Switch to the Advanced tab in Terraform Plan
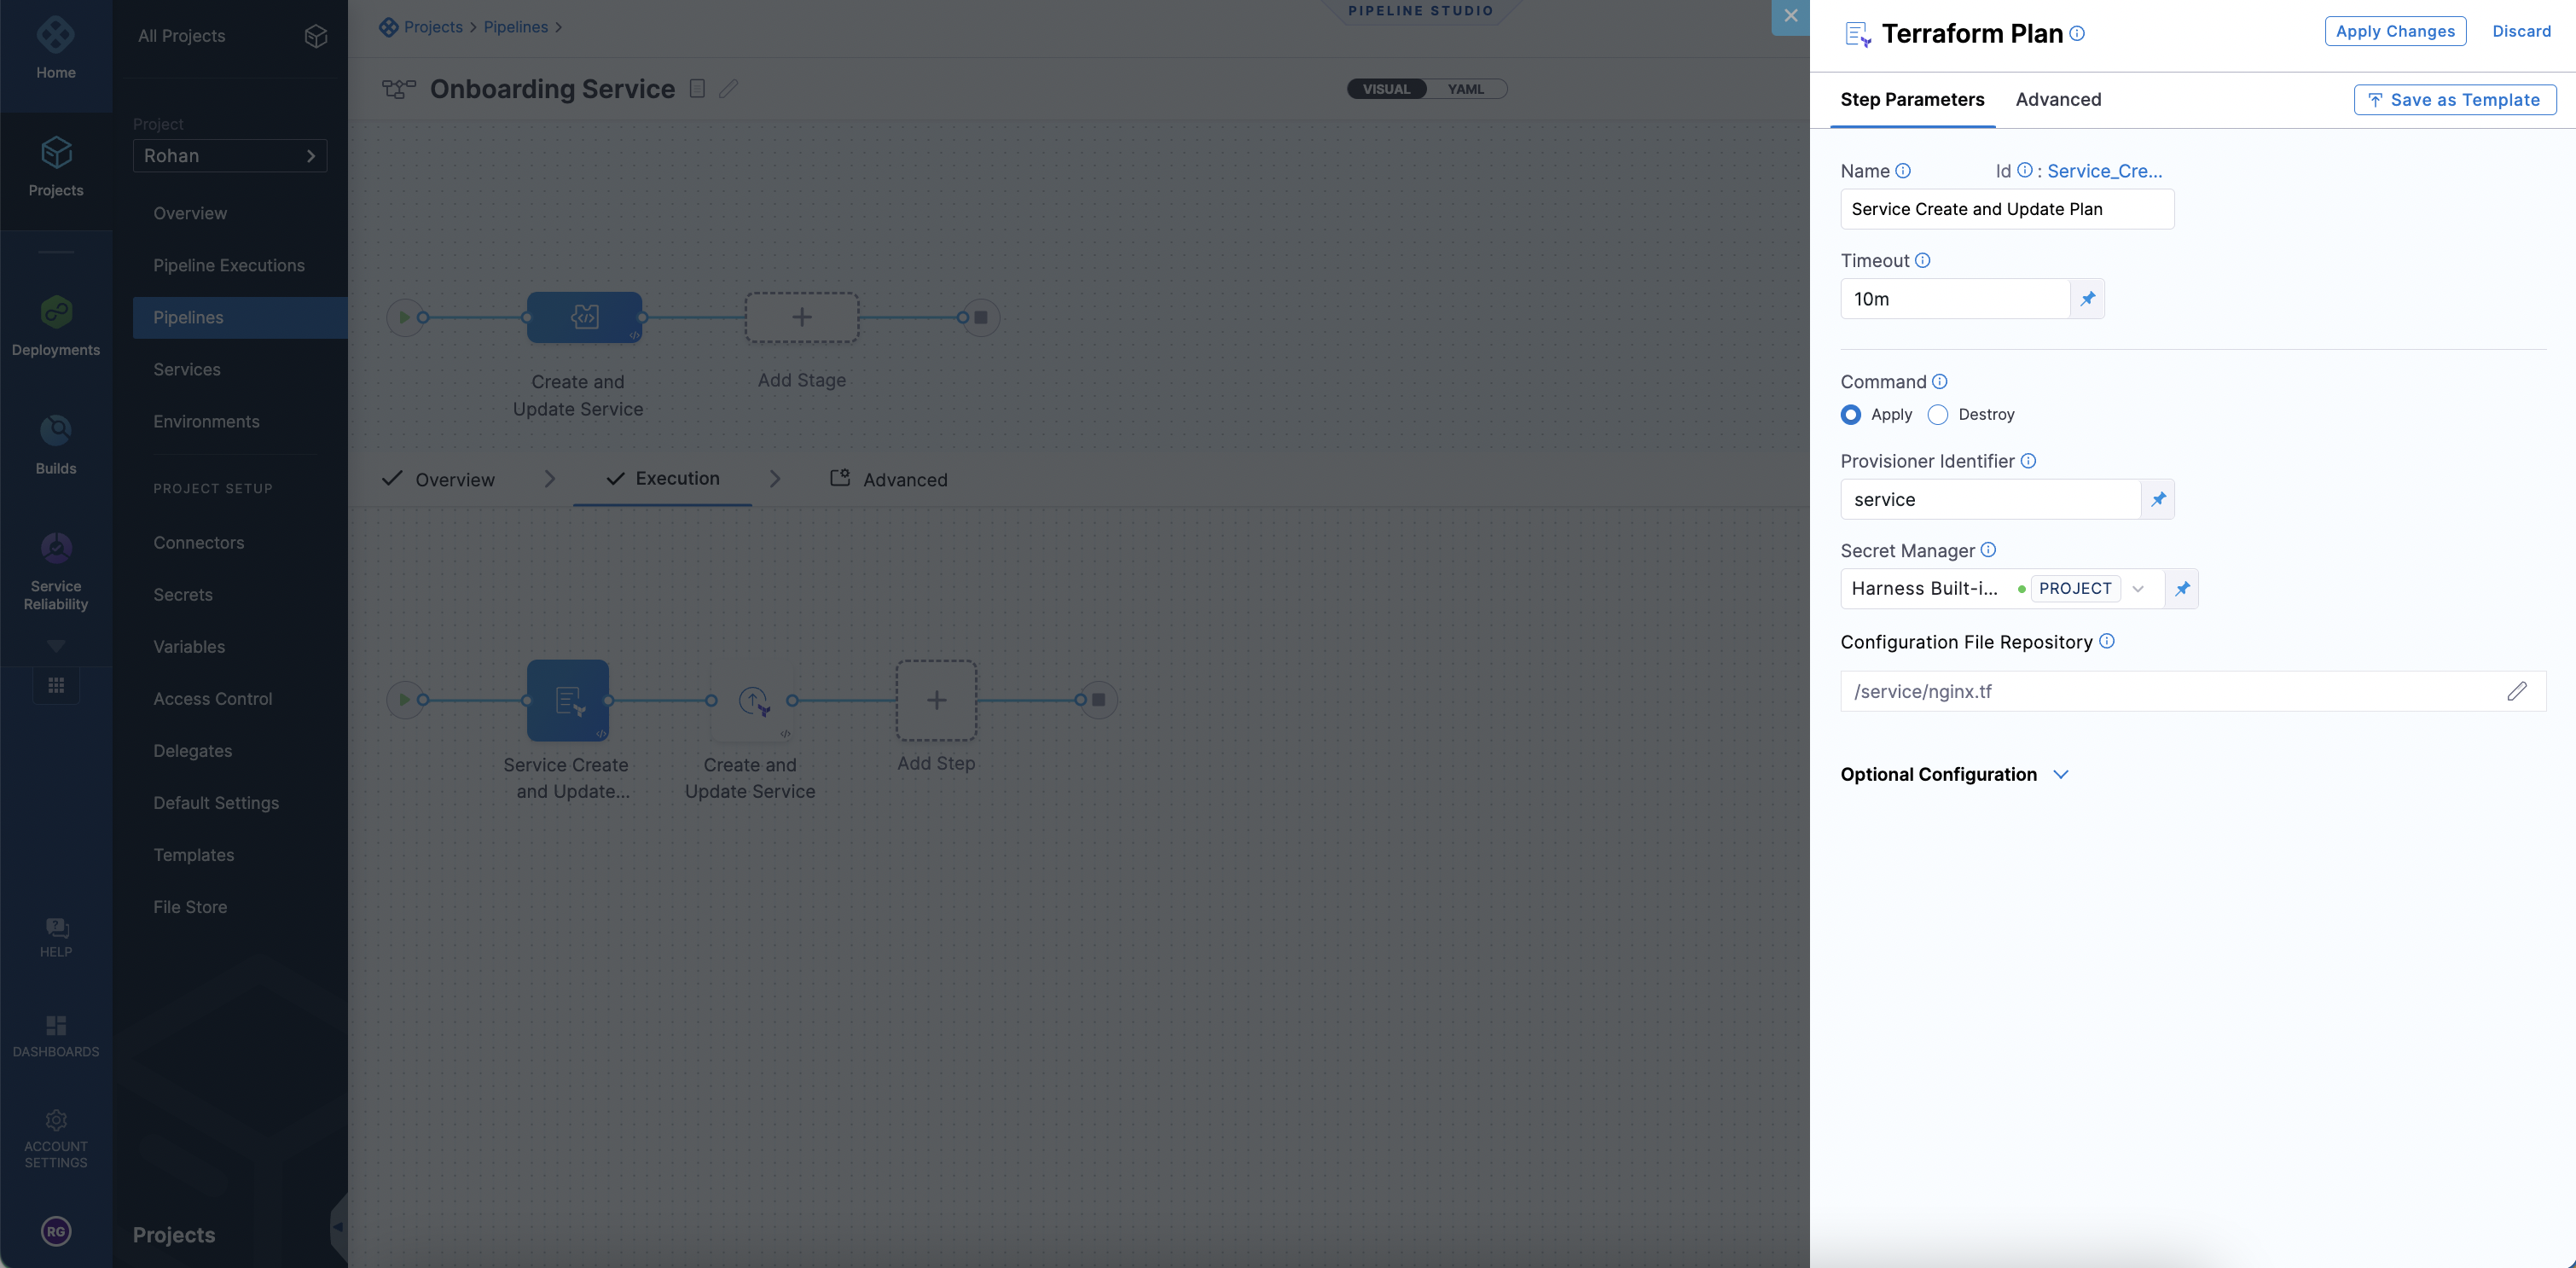2576x1268 pixels. [2058, 99]
